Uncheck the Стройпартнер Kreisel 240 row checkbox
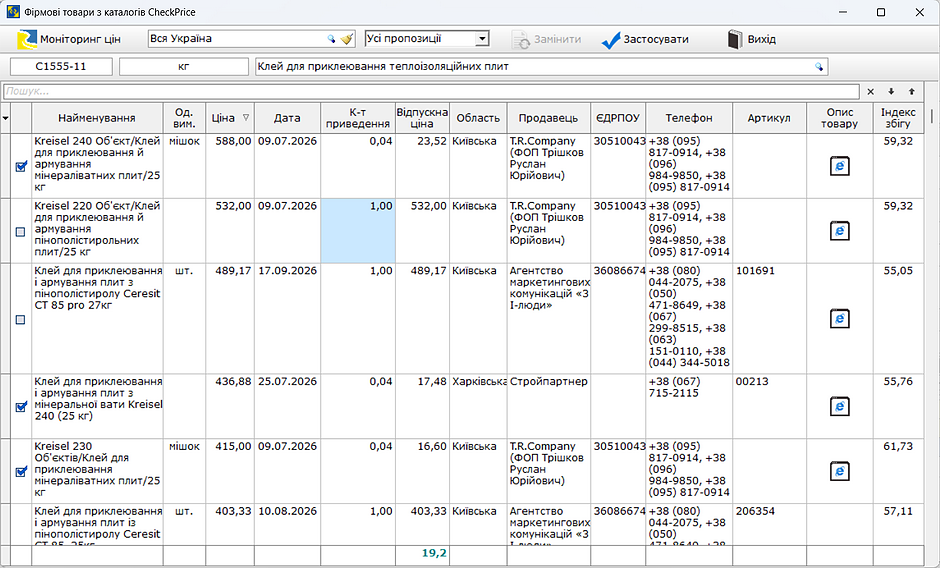The width and height of the screenshot is (940, 568). 20,407
